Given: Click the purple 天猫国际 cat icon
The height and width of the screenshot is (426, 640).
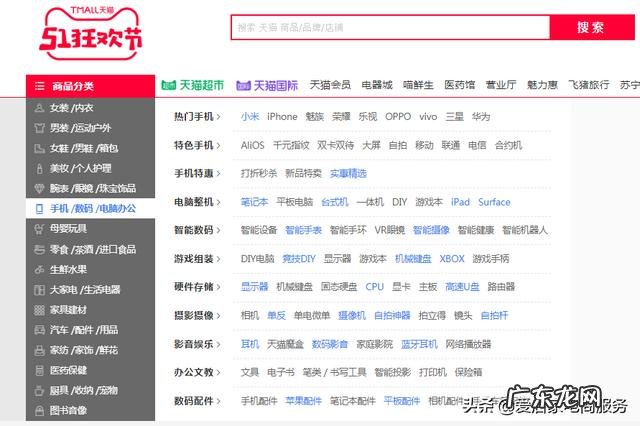Looking at the screenshot, I should point(243,85).
